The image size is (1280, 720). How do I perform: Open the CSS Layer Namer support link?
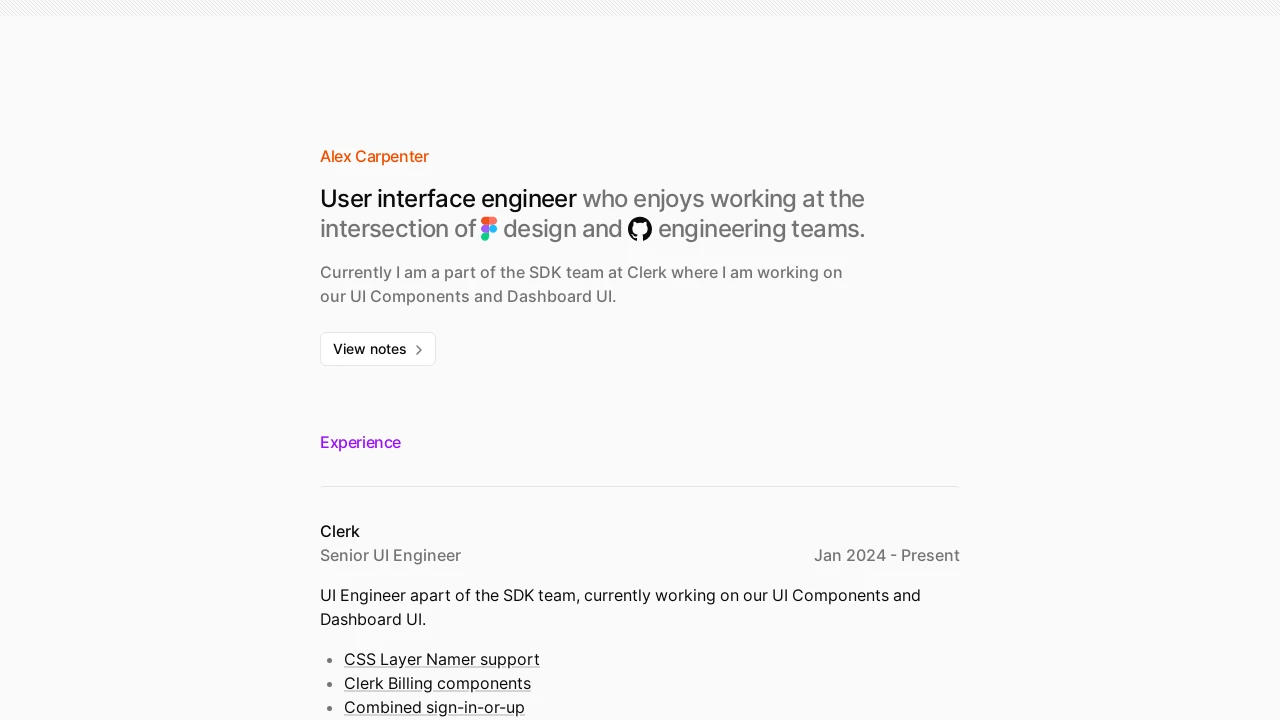[442, 659]
